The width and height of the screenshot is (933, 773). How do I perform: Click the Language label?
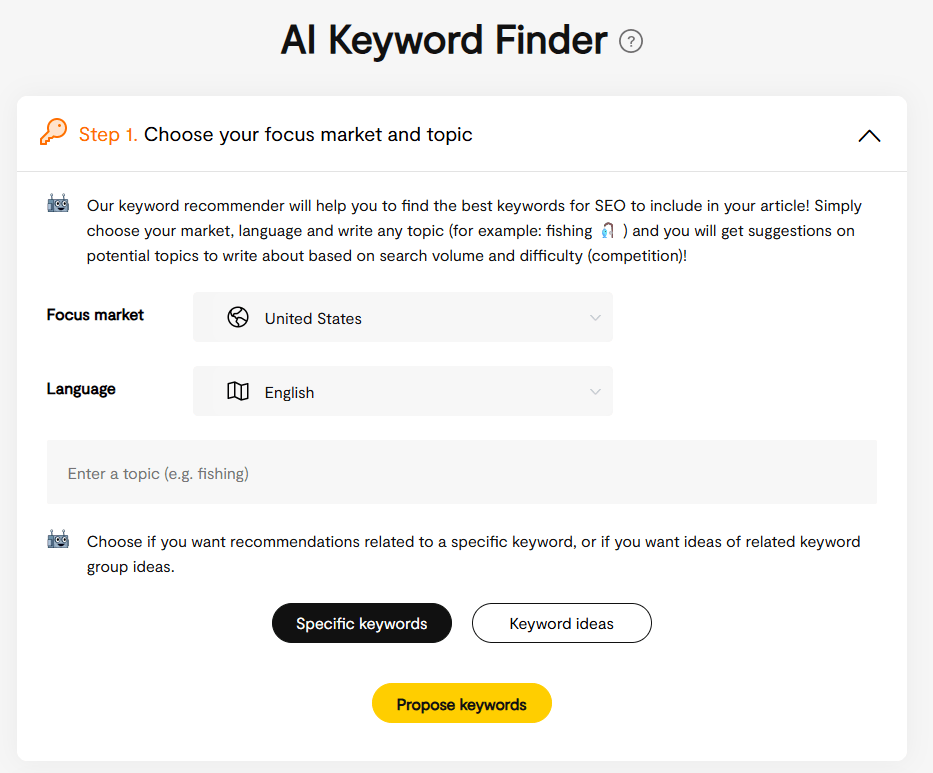point(80,389)
